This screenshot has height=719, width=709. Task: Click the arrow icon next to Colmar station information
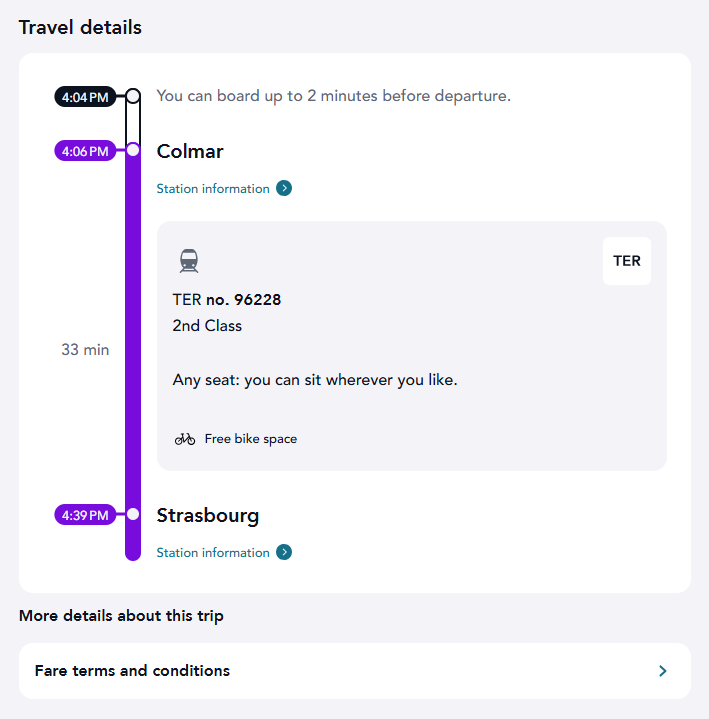pos(284,188)
